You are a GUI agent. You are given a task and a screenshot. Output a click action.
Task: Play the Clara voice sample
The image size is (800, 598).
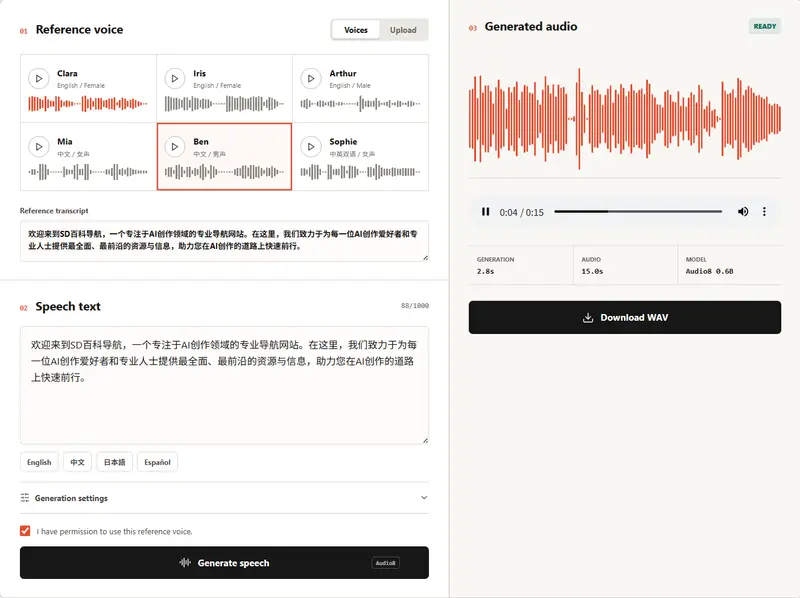pyautogui.click(x=38, y=79)
